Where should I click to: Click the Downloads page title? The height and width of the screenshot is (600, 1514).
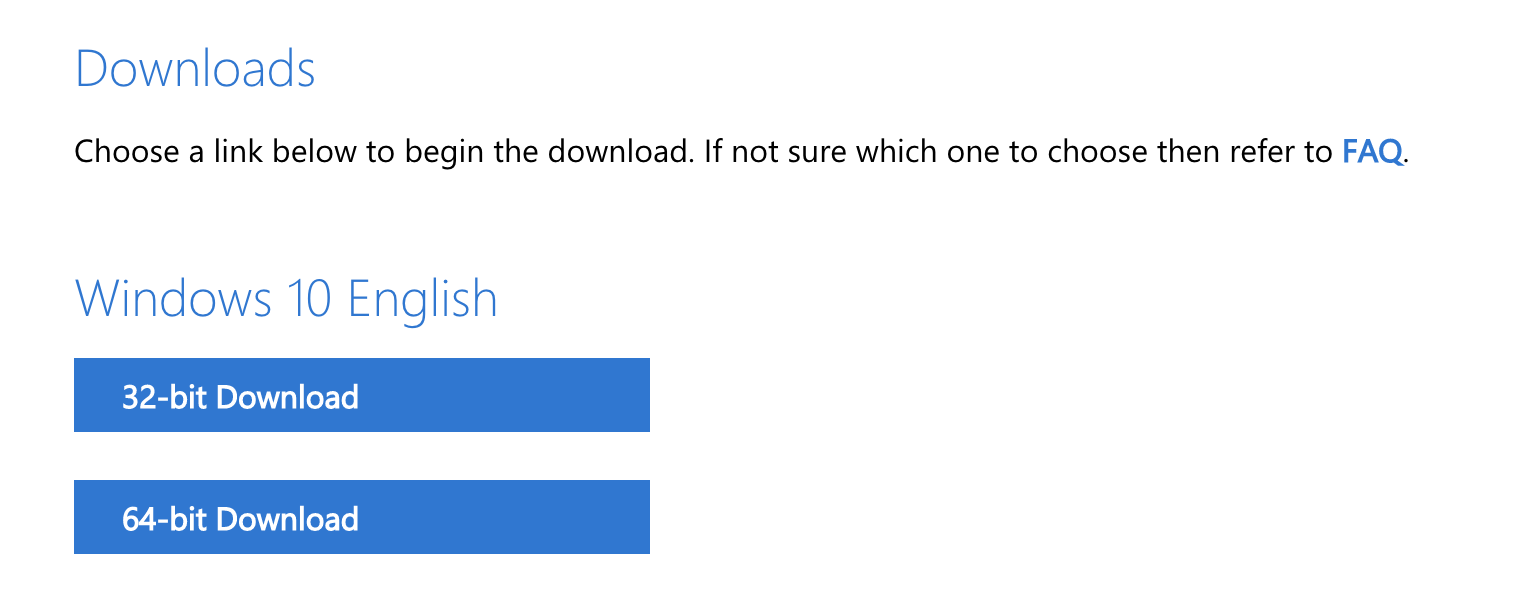point(196,68)
